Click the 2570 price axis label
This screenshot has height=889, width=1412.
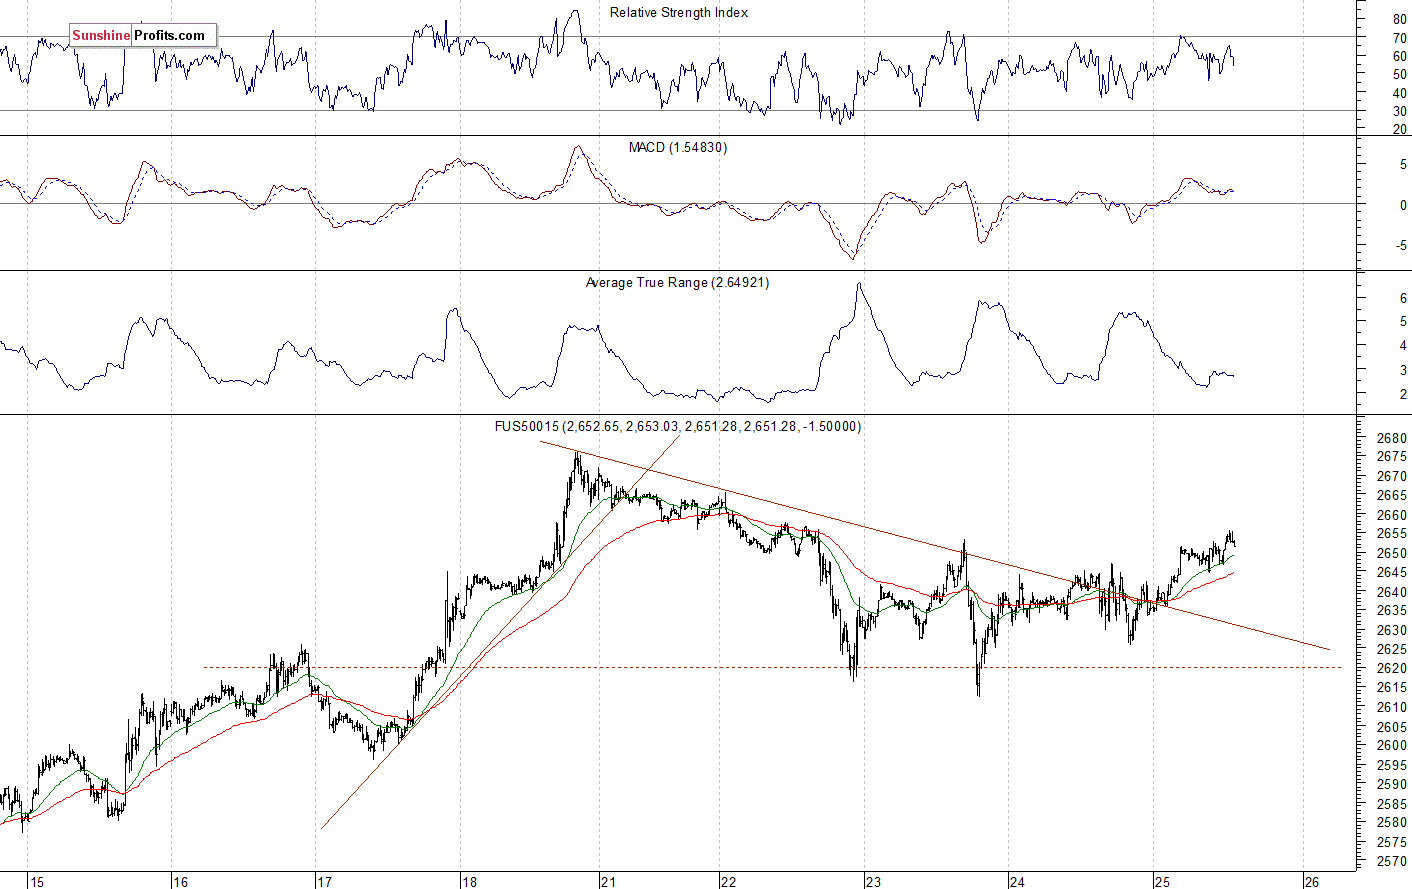tap(1392, 861)
